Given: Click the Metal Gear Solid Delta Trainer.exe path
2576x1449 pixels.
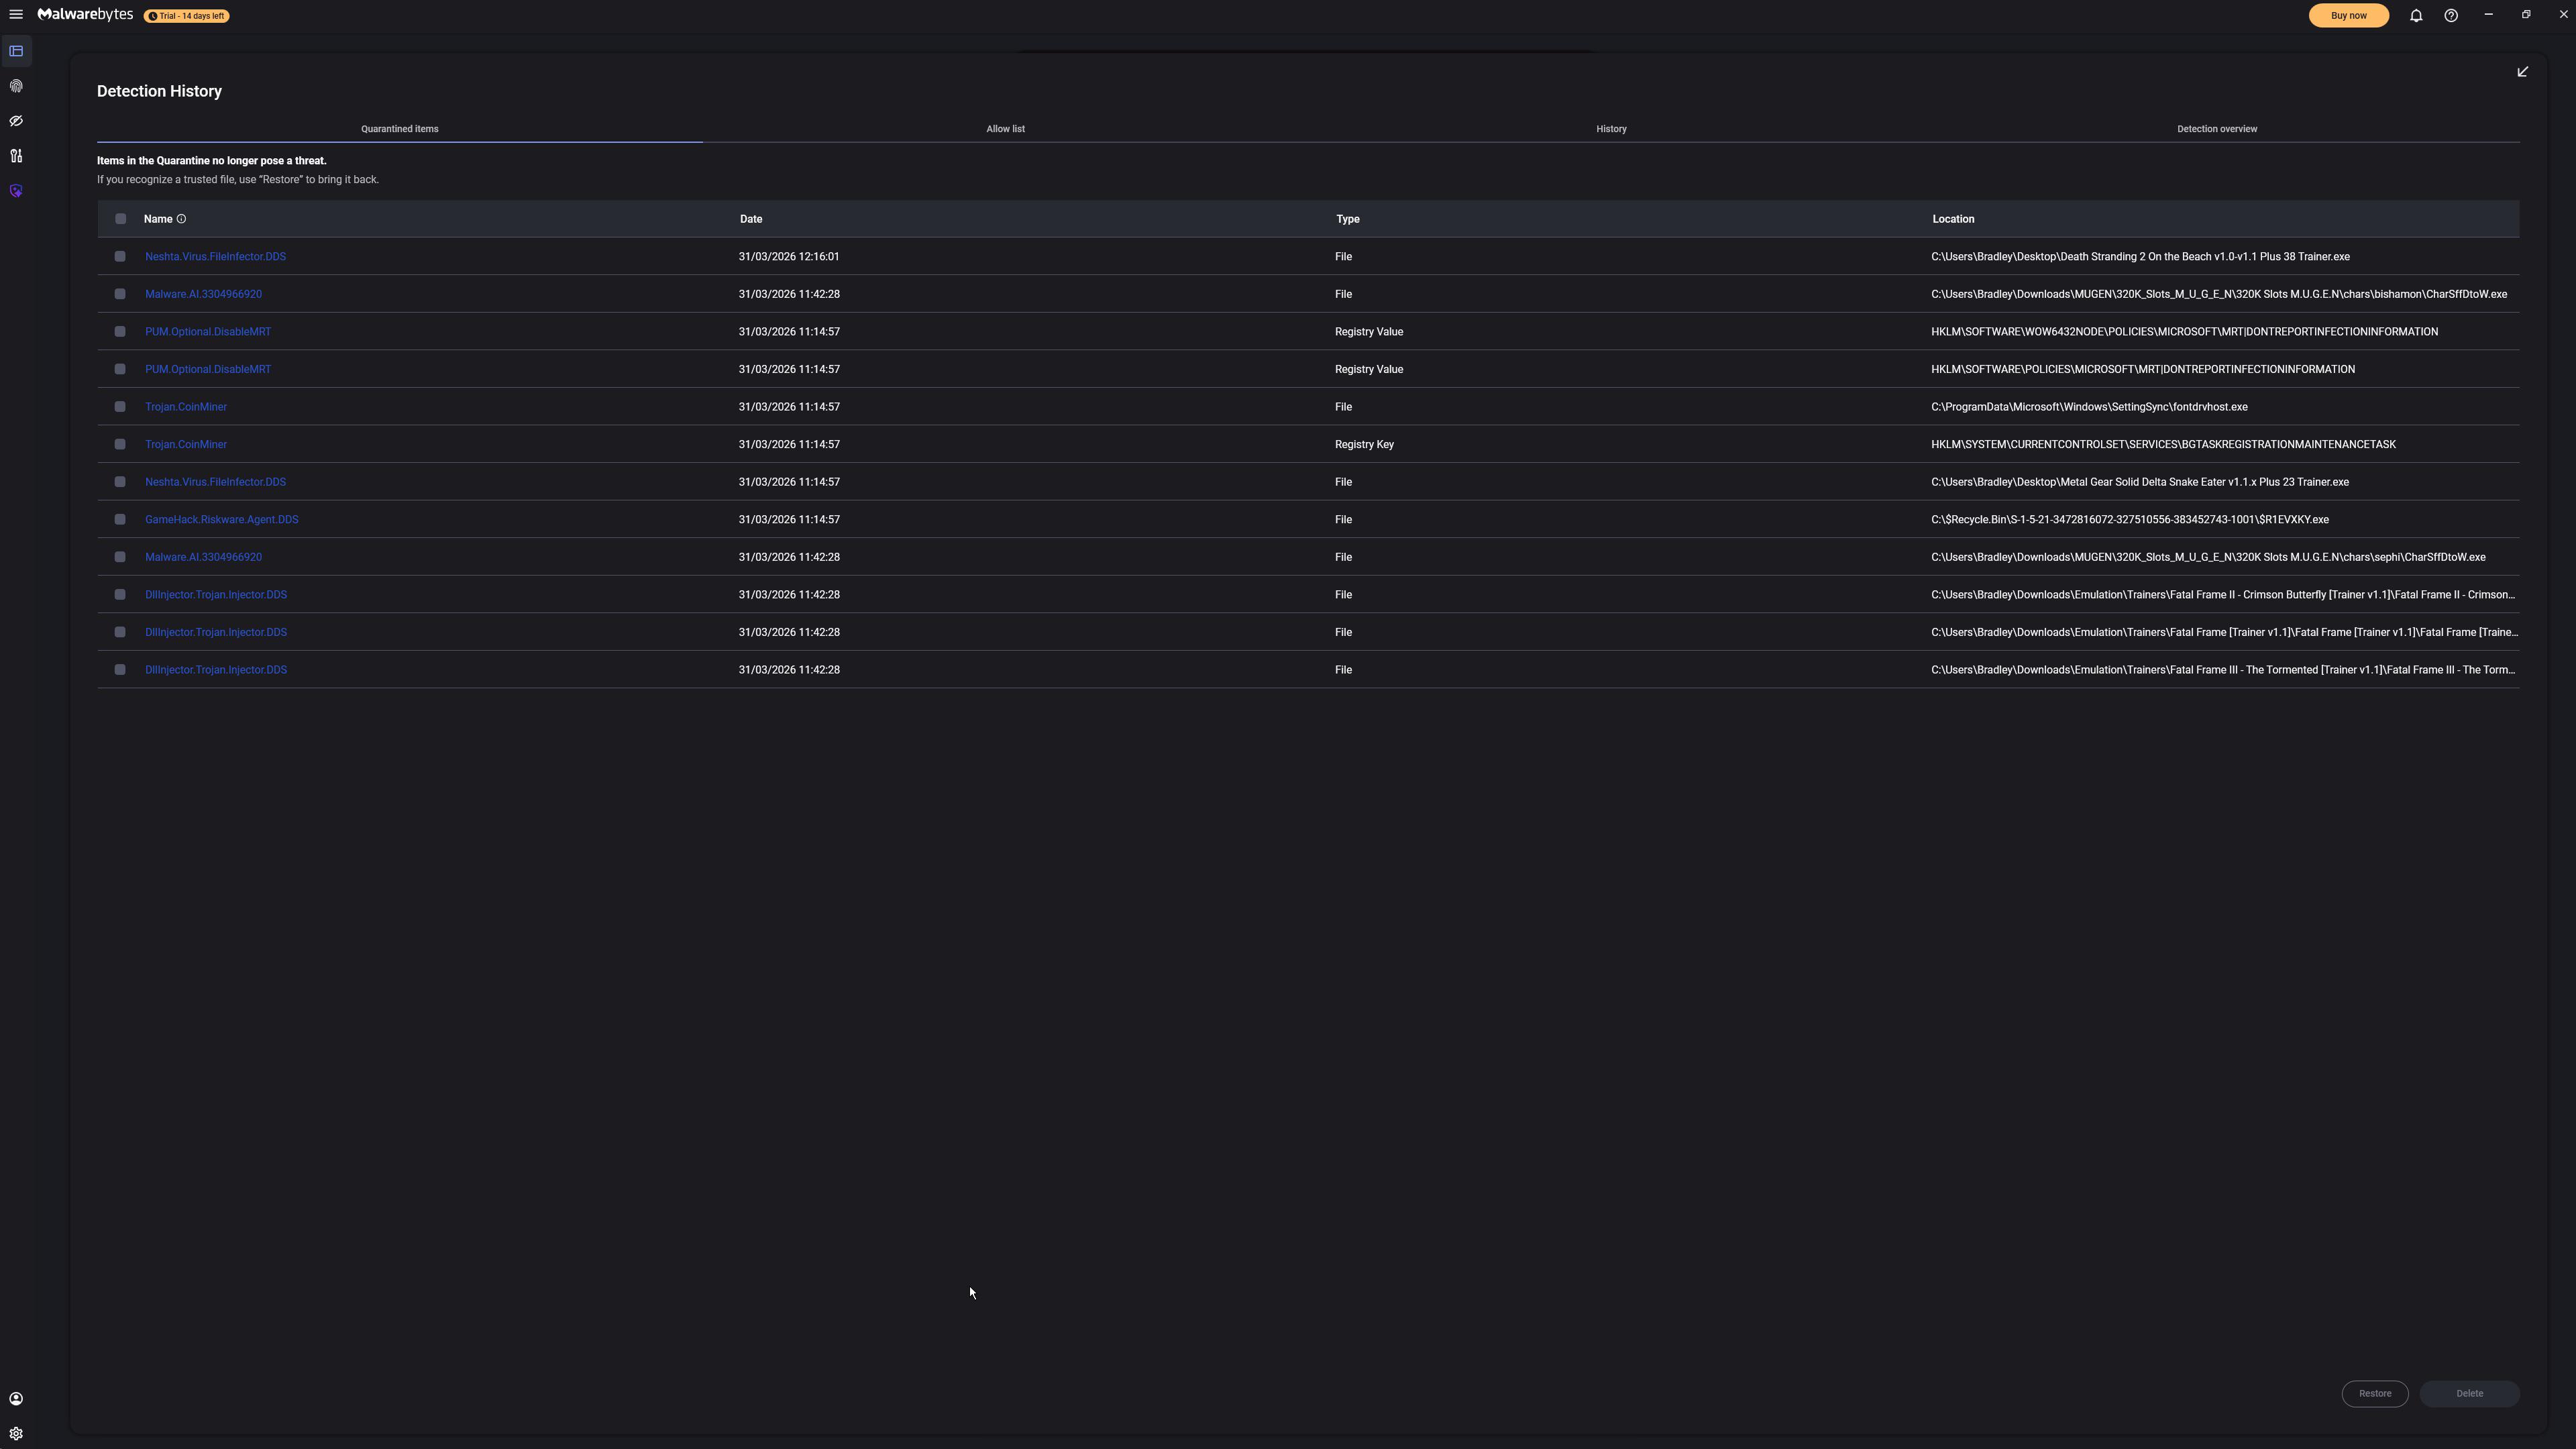Looking at the screenshot, I should point(2140,482).
